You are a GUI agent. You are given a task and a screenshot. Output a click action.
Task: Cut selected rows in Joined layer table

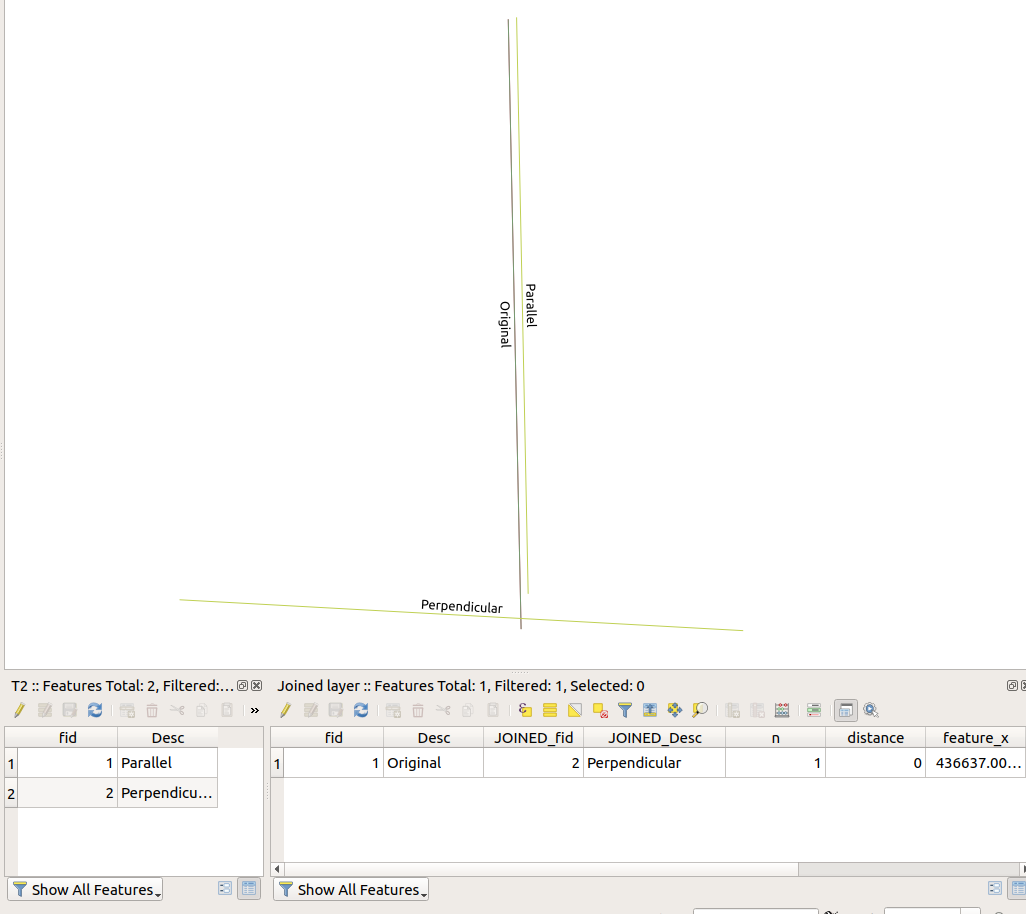(x=443, y=710)
